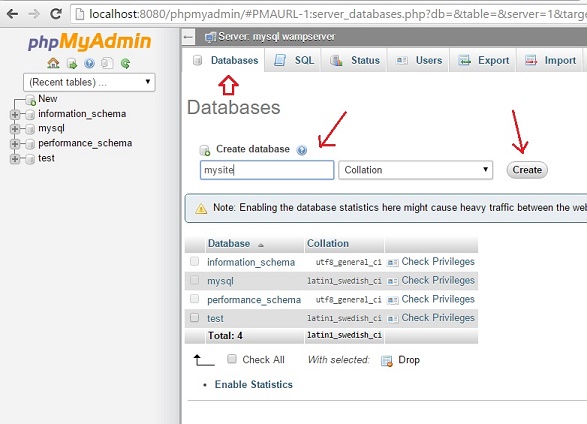Click the green Reload navigation icon
This screenshot has height=424, width=587.
[125, 63]
